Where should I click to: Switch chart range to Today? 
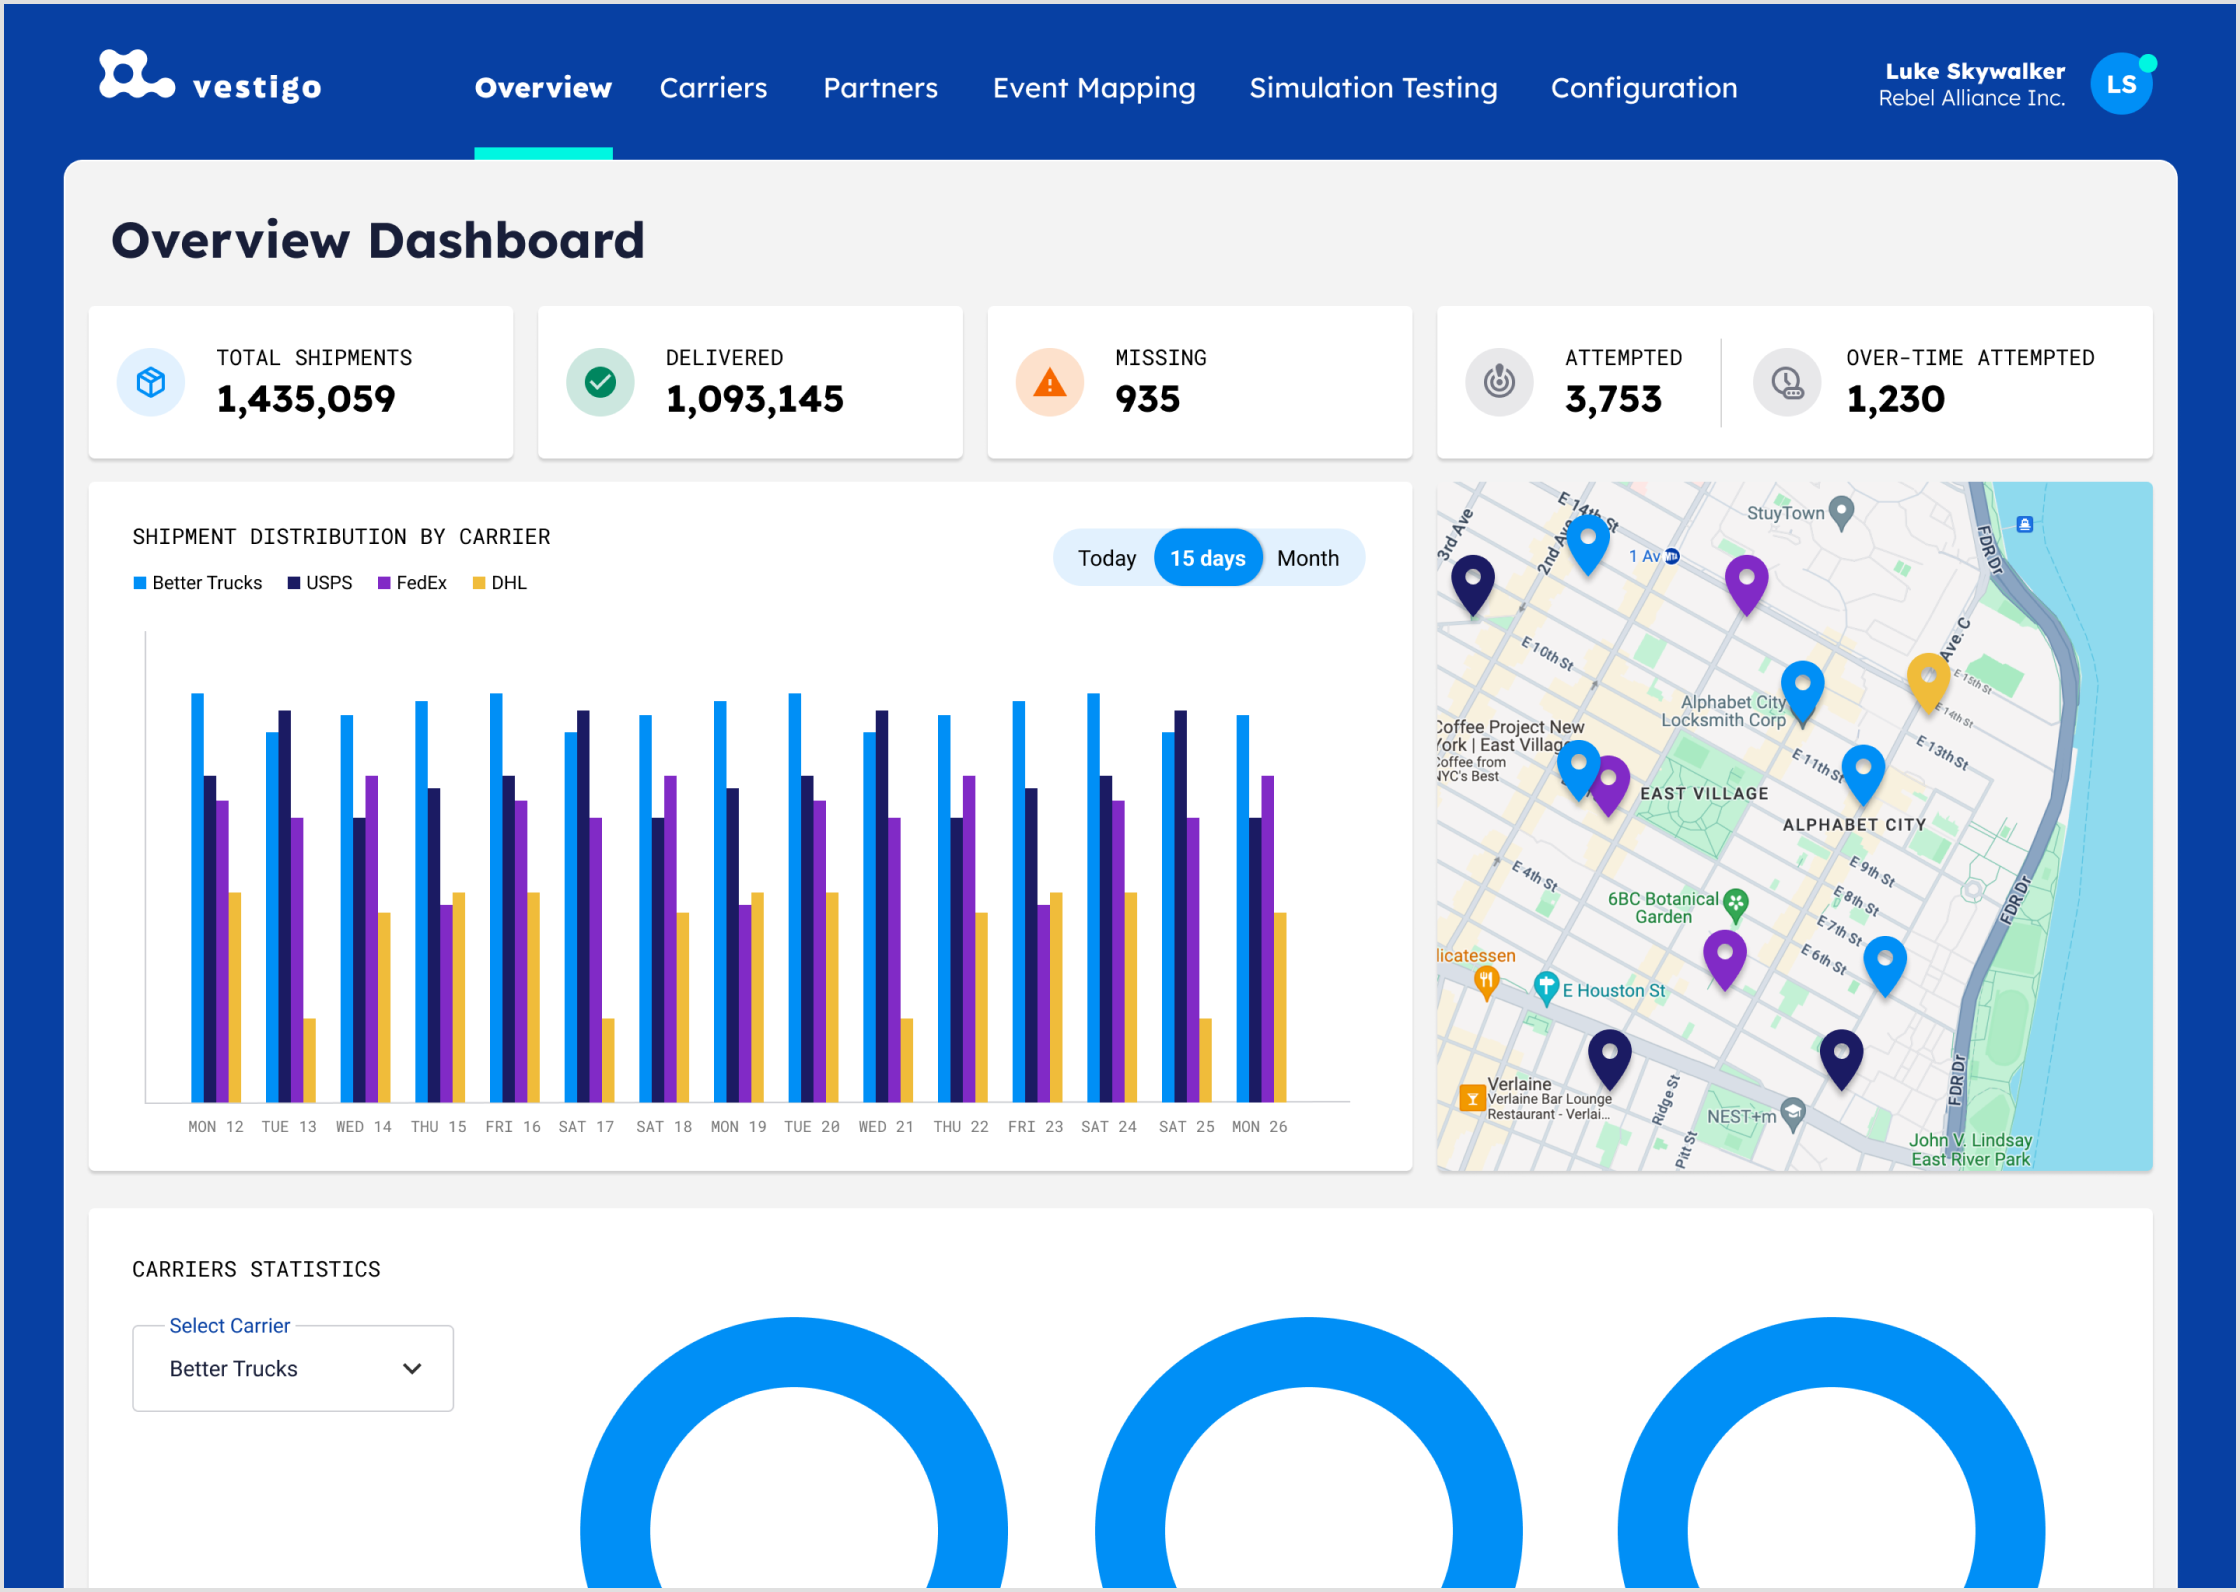[x=1106, y=557]
